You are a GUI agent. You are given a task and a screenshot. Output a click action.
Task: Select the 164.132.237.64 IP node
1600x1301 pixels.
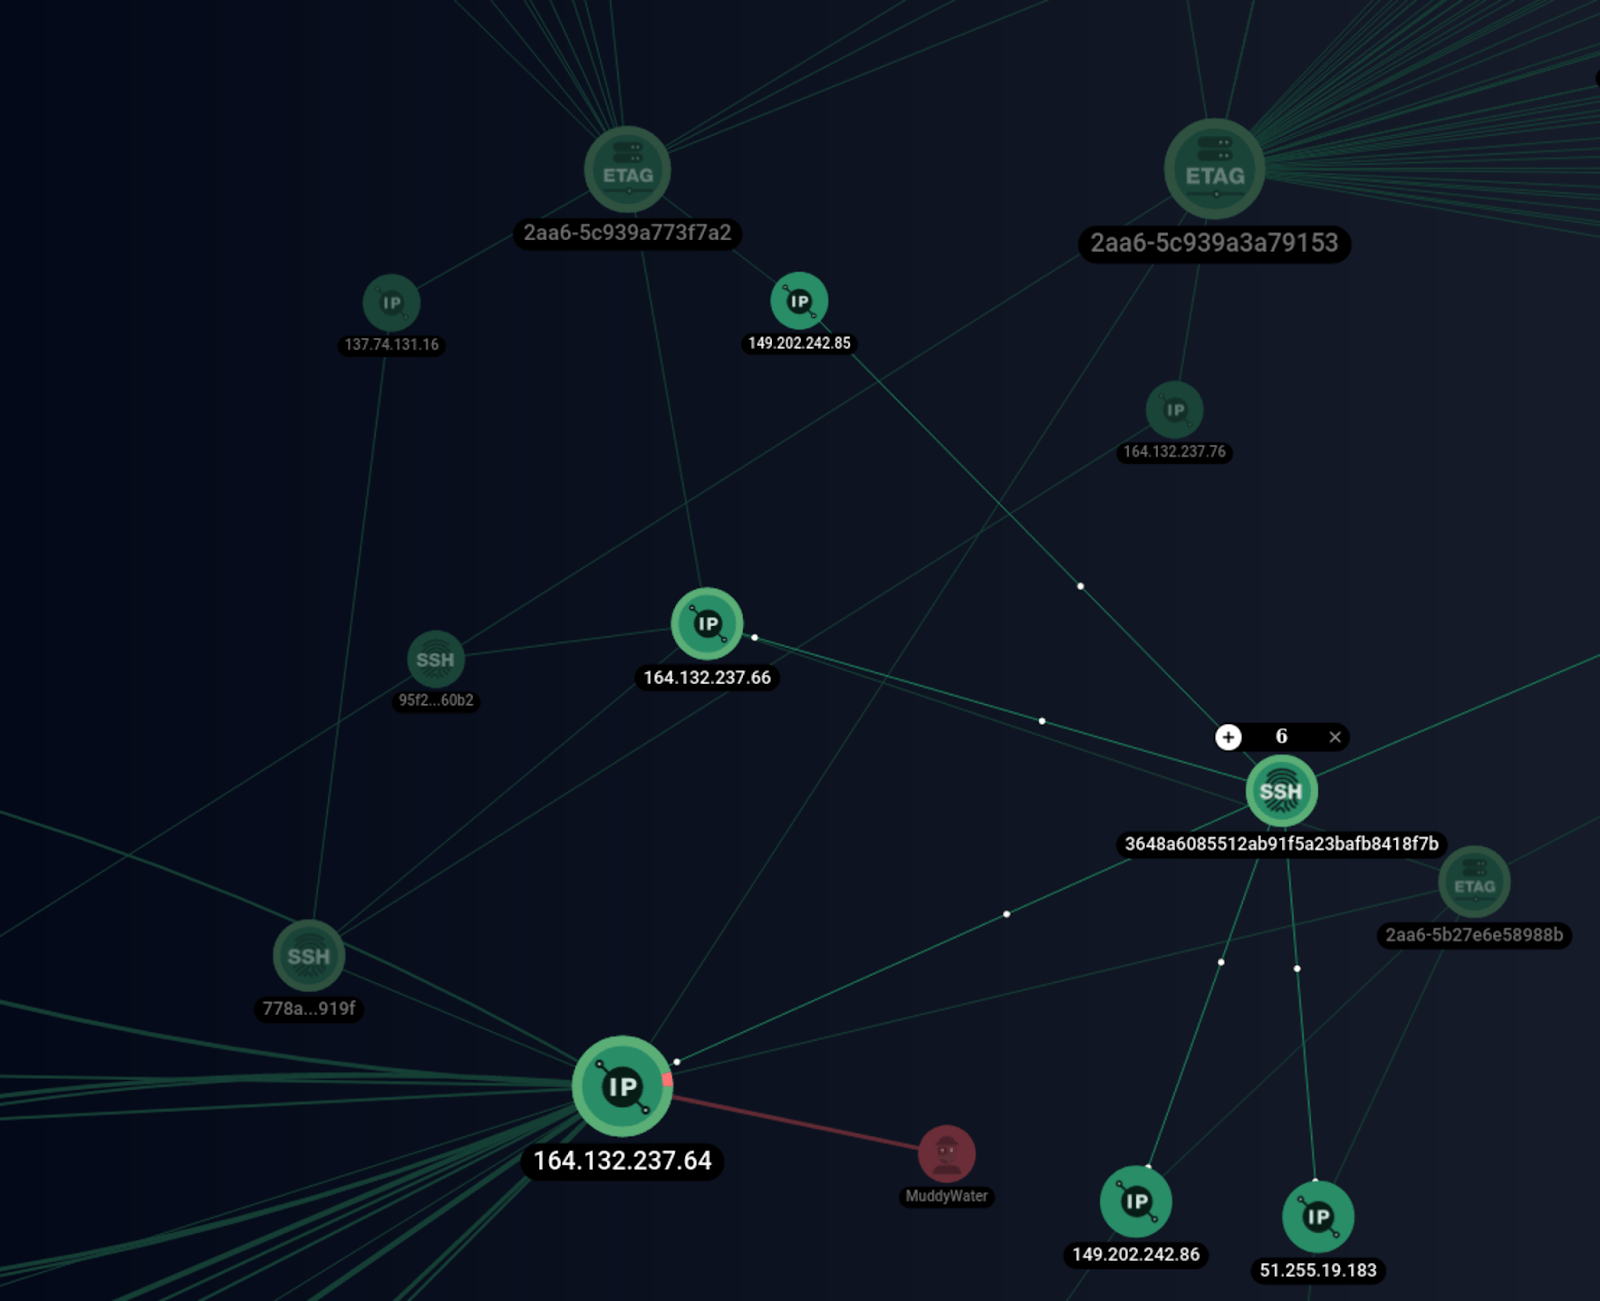(622, 1087)
